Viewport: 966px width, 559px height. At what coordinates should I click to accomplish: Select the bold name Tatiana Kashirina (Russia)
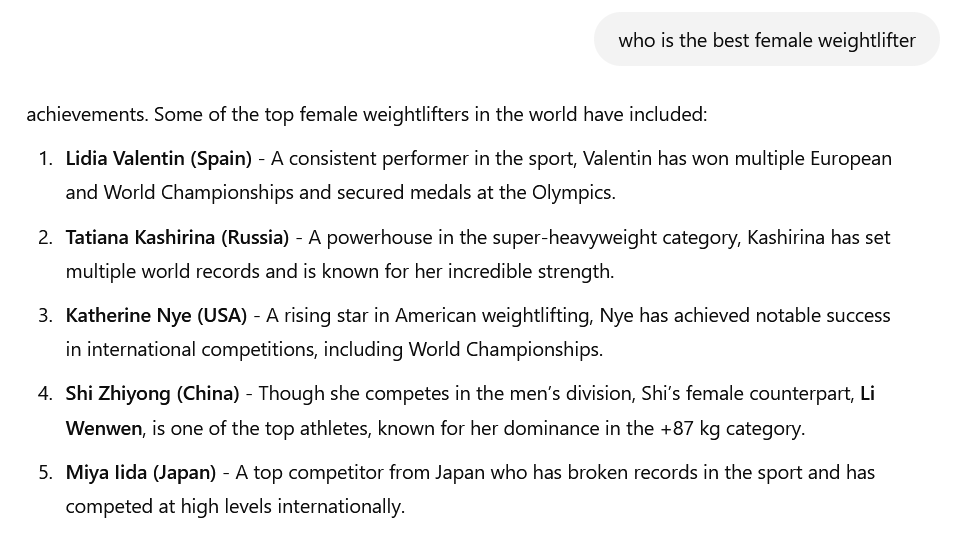tap(177, 237)
